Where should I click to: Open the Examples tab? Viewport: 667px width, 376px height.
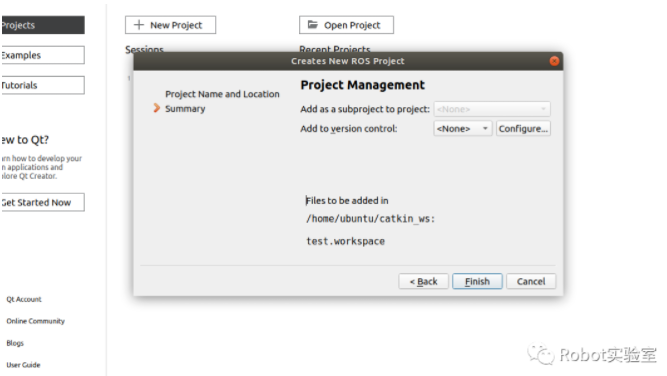tap(43, 55)
